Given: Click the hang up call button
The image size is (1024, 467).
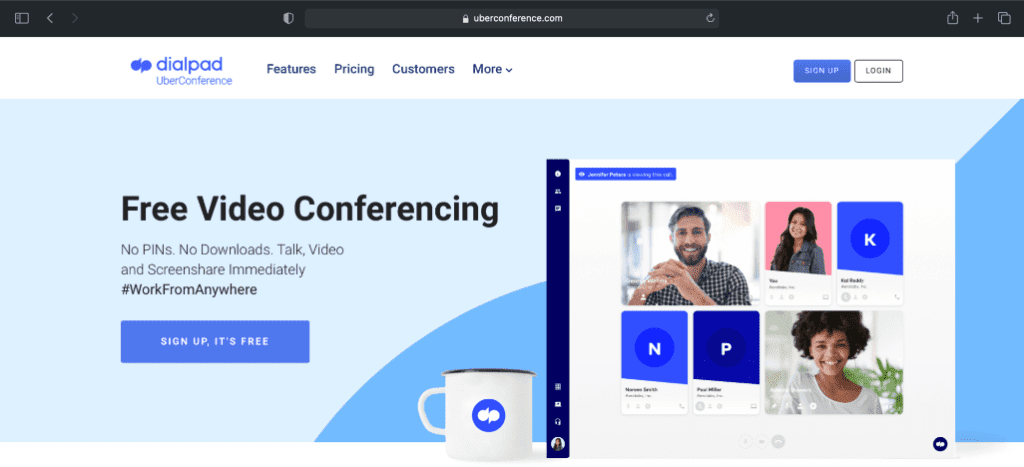Looking at the screenshot, I should pos(778,442).
